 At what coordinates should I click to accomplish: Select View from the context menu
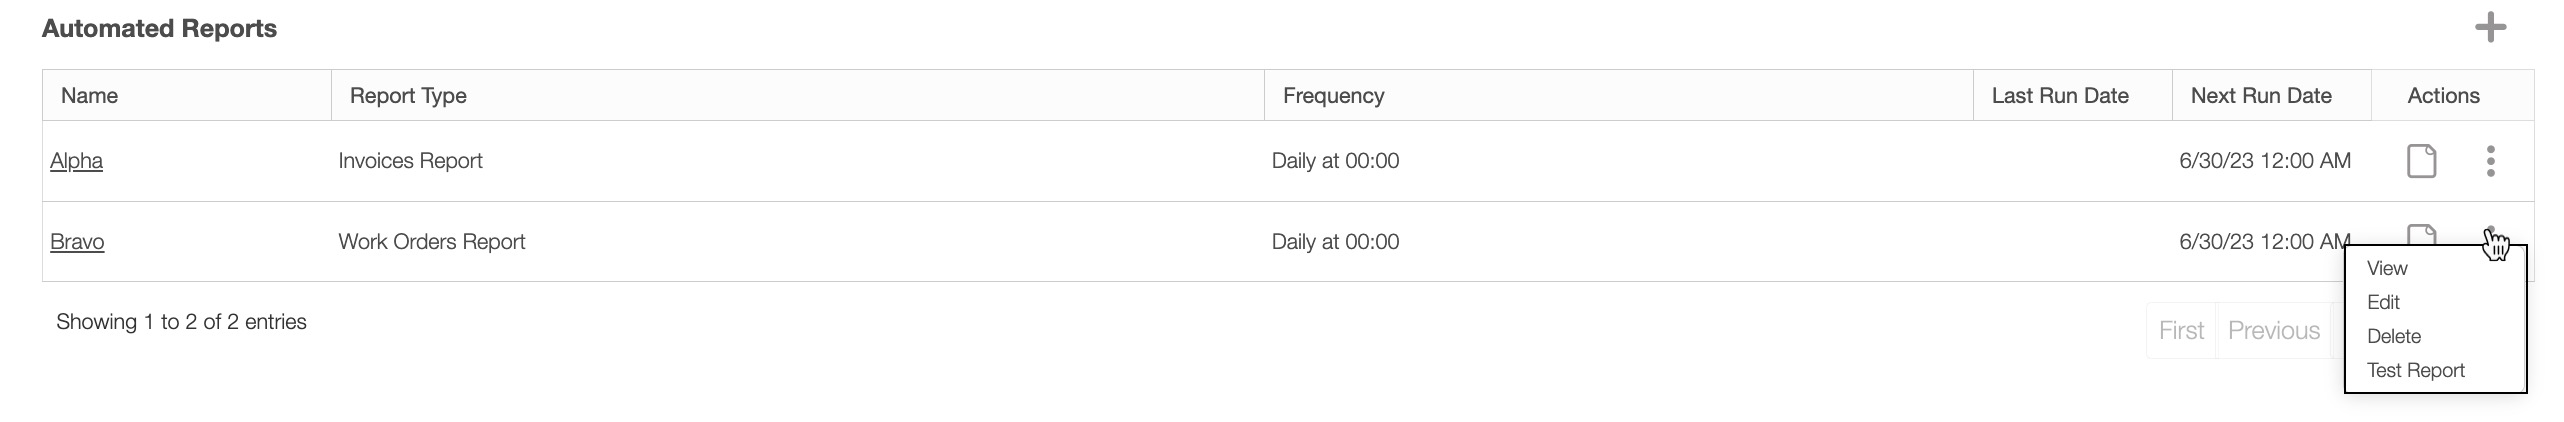pyautogui.click(x=2387, y=268)
